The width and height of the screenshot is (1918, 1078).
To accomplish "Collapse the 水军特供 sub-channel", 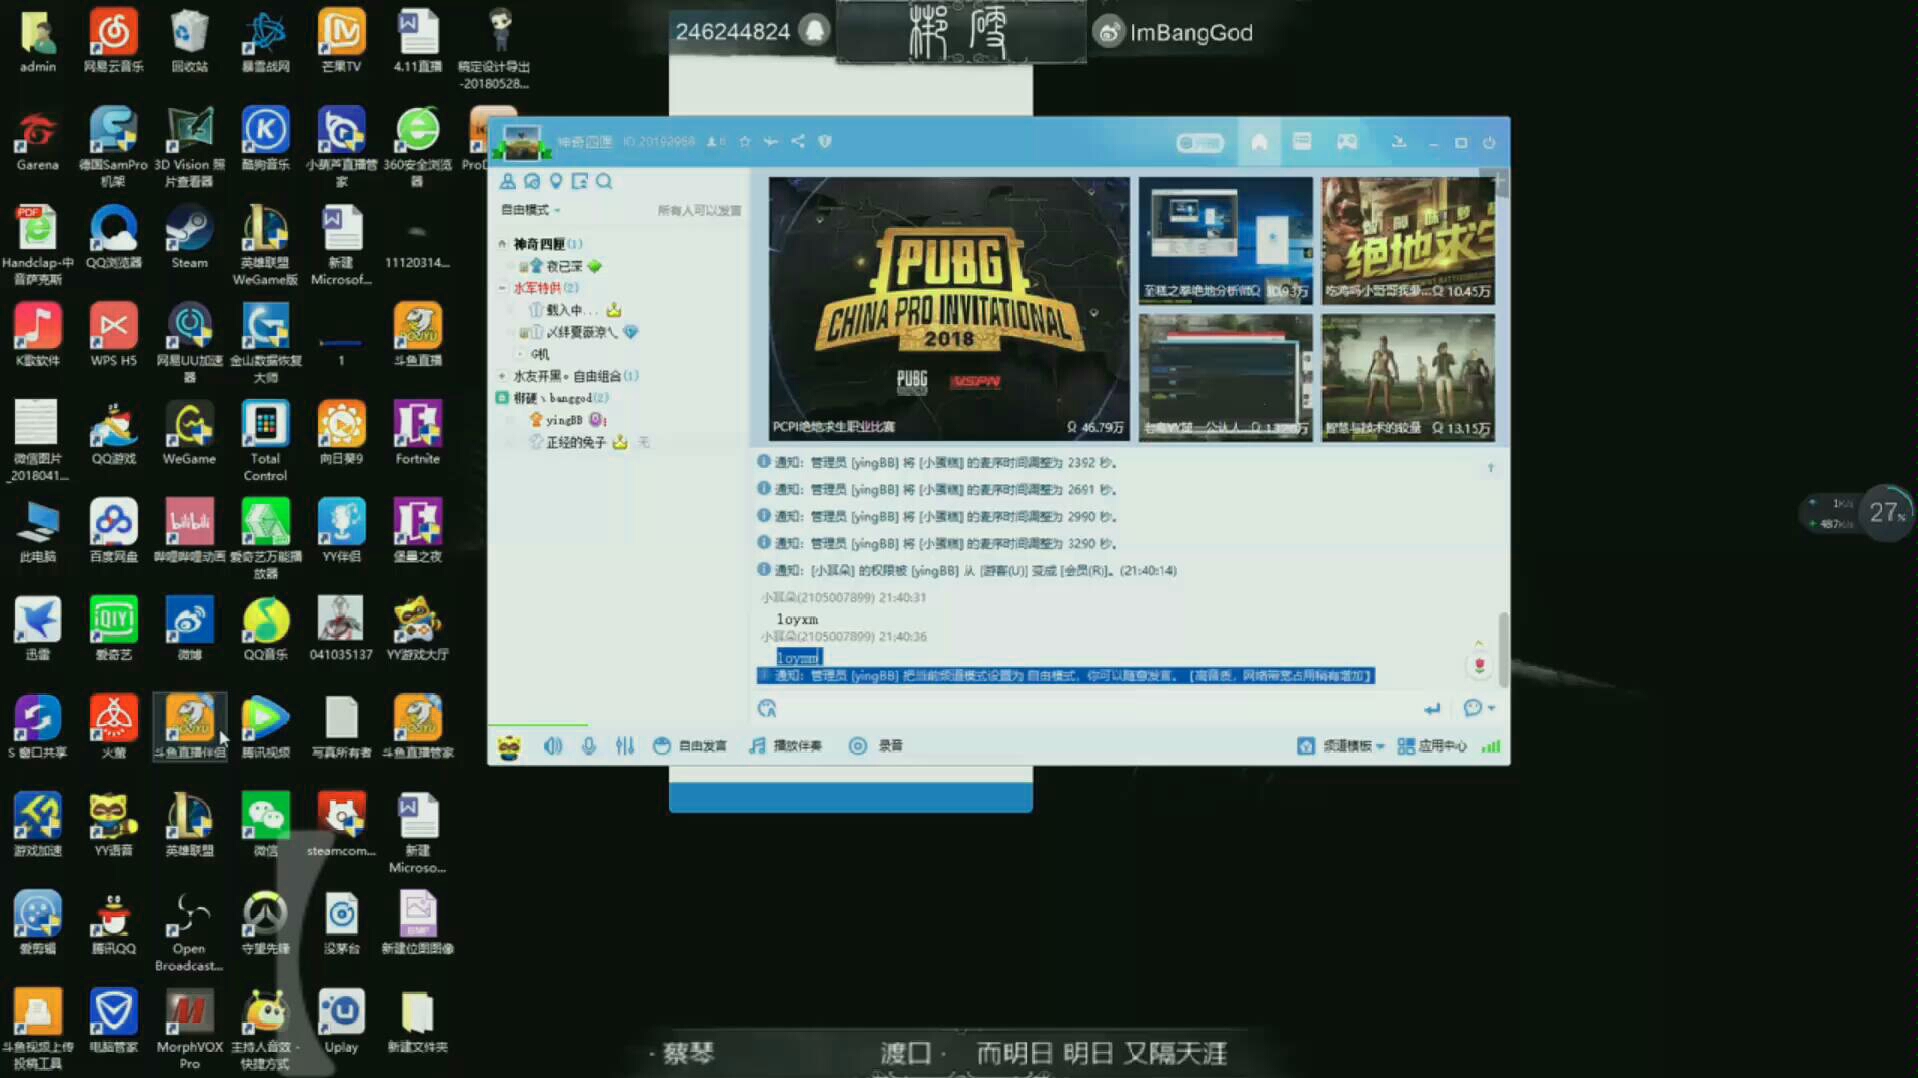I will click(503, 288).
